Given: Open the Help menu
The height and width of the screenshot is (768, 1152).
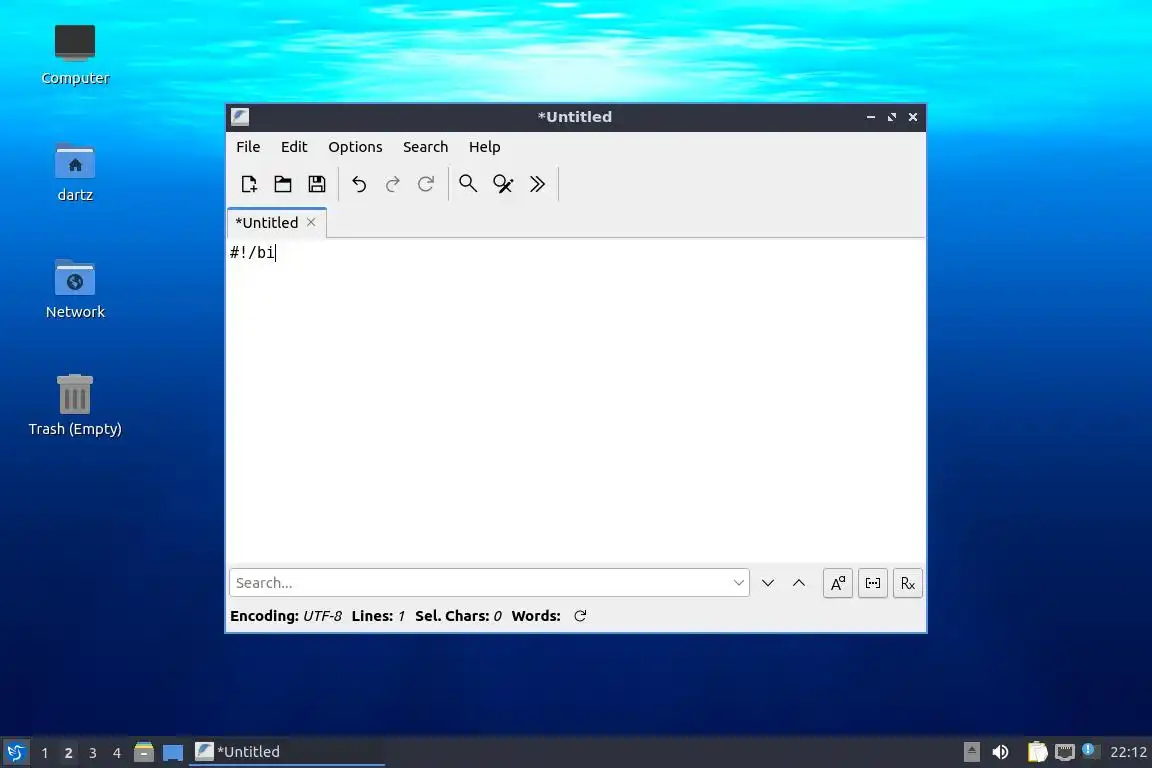Looking at the screenshot, I should click(484, 147).
